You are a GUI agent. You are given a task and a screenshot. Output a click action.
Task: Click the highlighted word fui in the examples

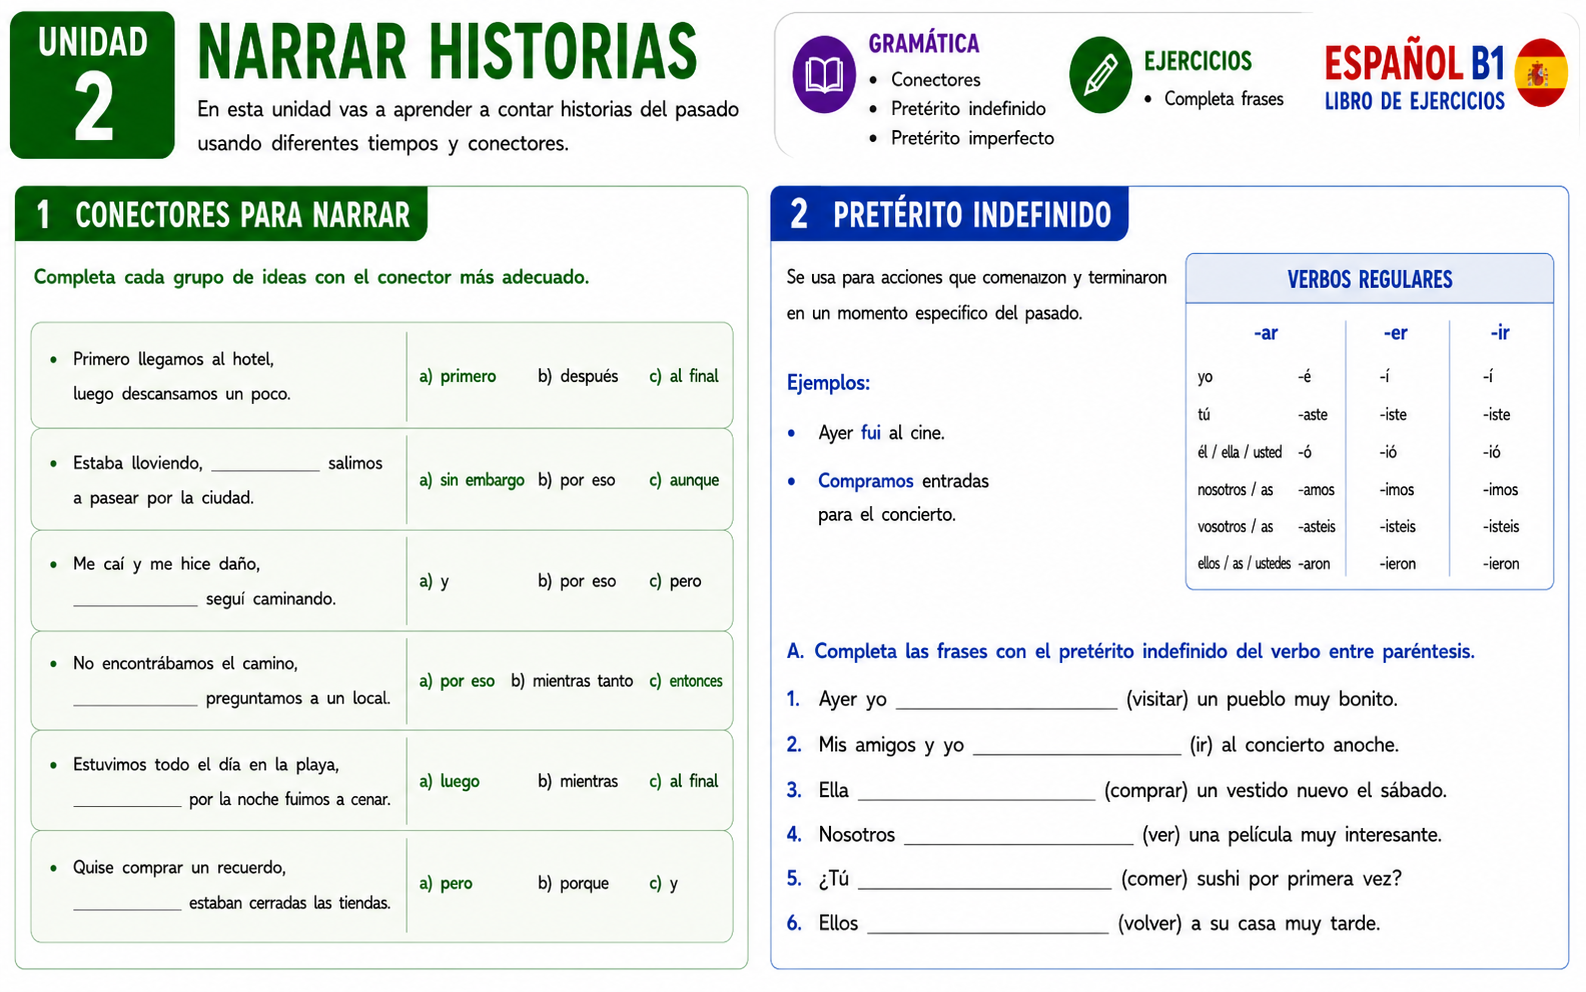pos(871,433)
